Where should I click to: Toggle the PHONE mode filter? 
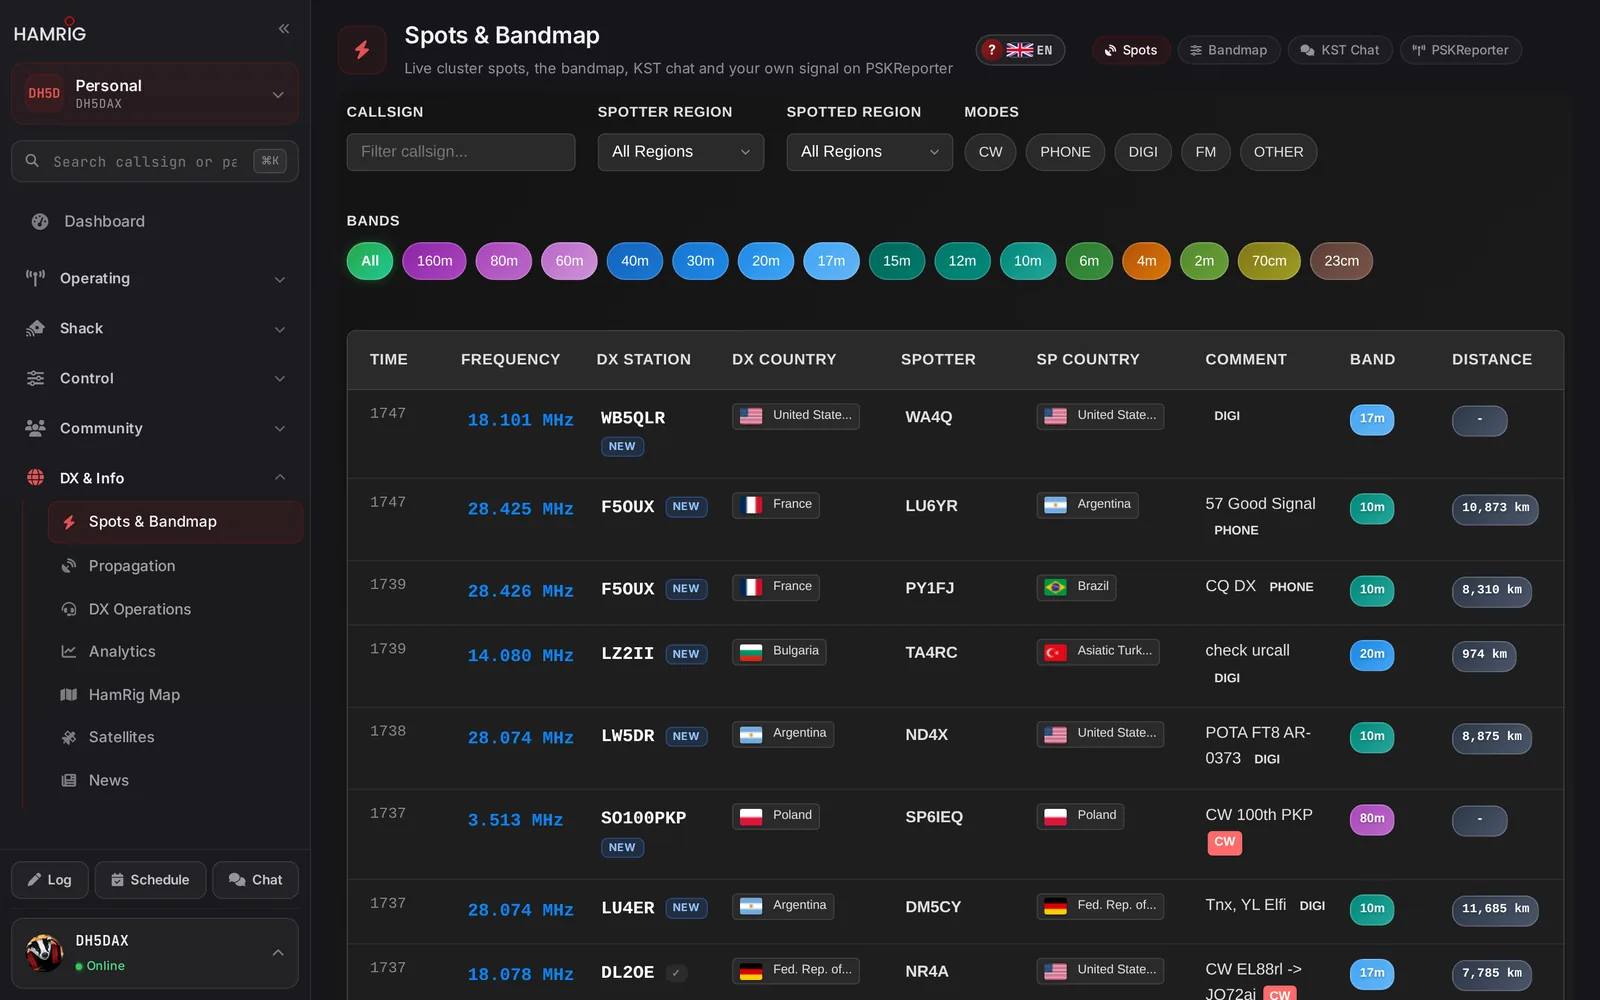tap(1065, 152)
